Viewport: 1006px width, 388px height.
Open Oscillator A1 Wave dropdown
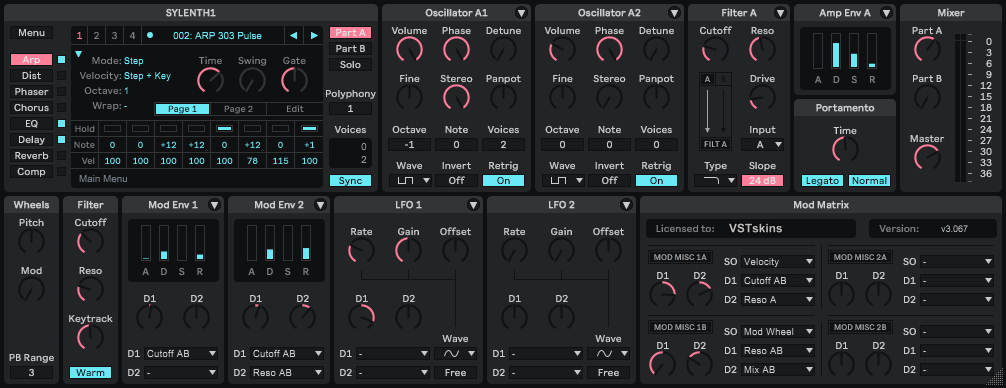pyautogui.click(x=409, y=181)
